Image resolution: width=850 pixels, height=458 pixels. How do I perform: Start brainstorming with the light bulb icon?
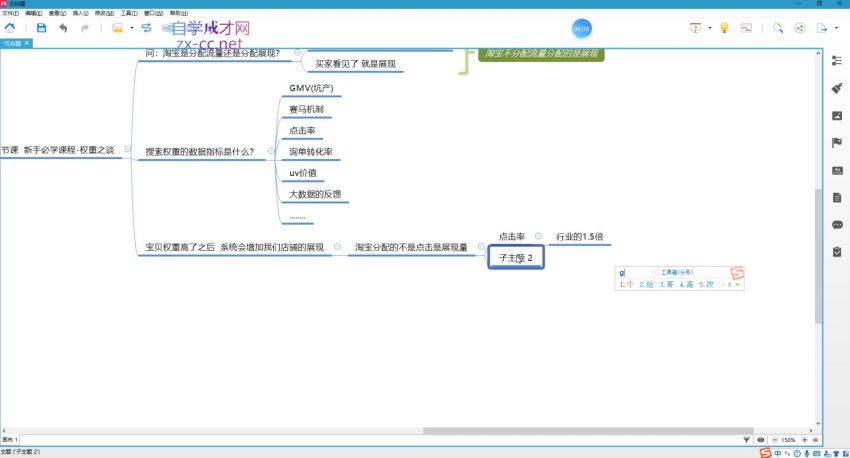pos(724,28)
